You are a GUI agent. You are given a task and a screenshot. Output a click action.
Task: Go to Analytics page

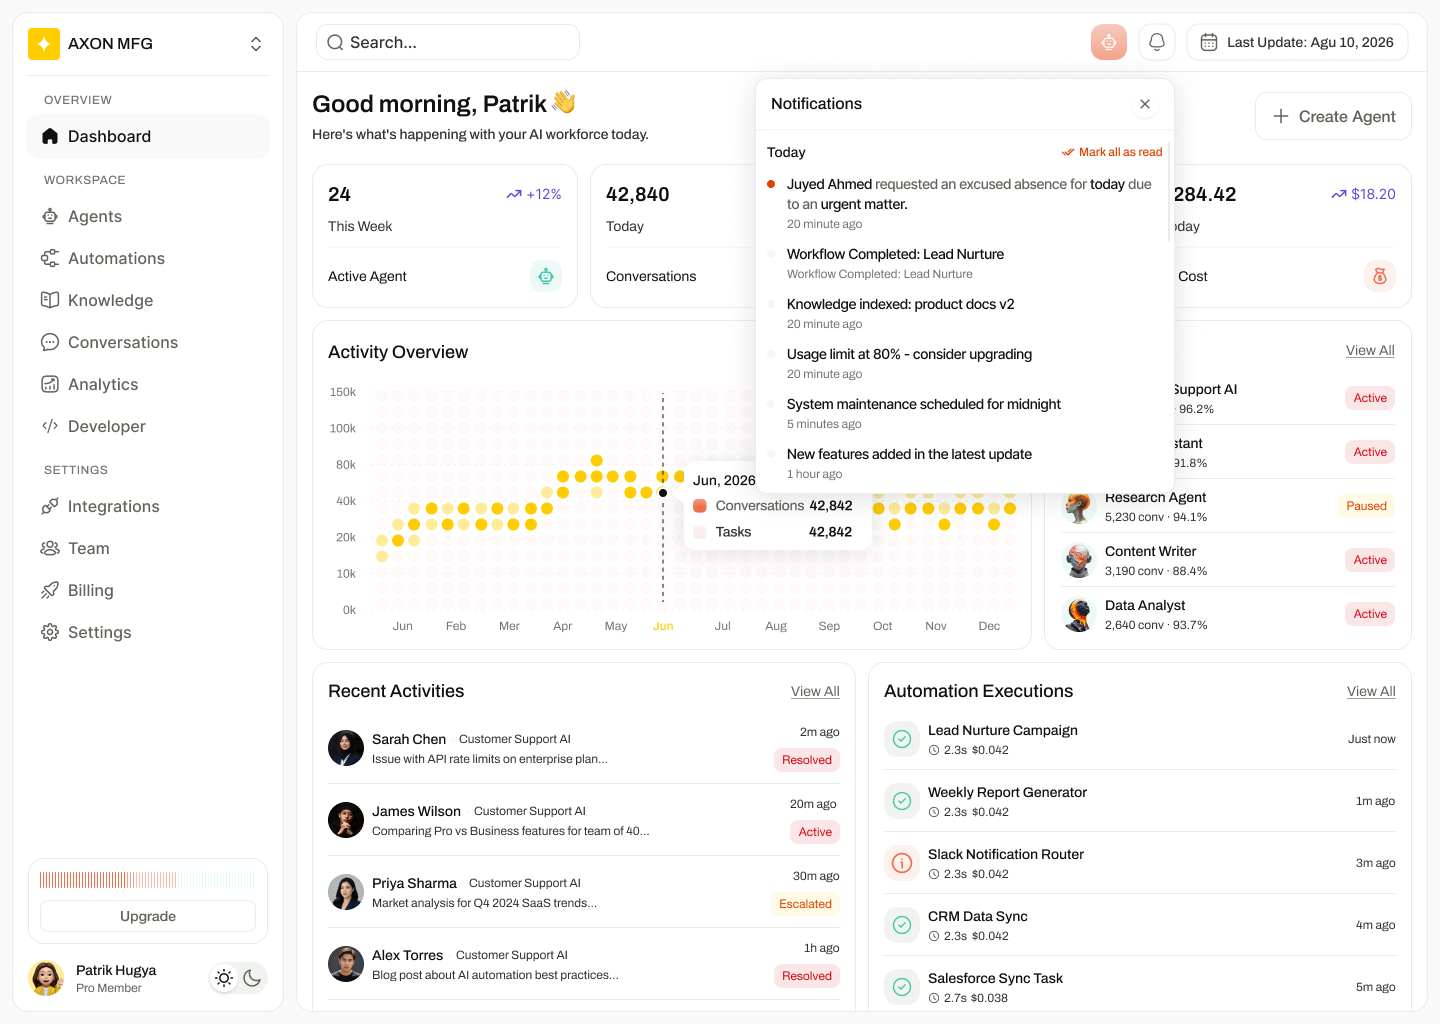point(148,384)
